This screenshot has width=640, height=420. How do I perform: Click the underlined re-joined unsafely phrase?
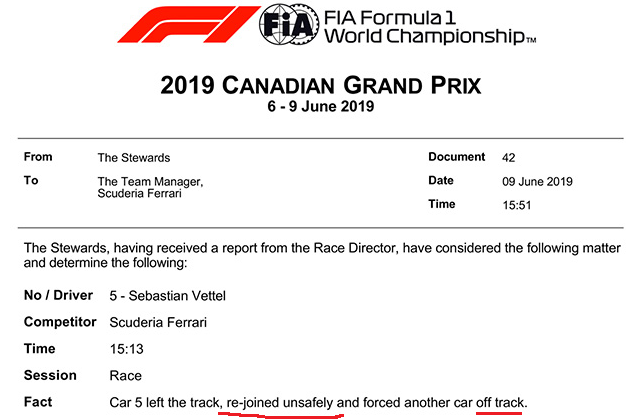(280, 403)
